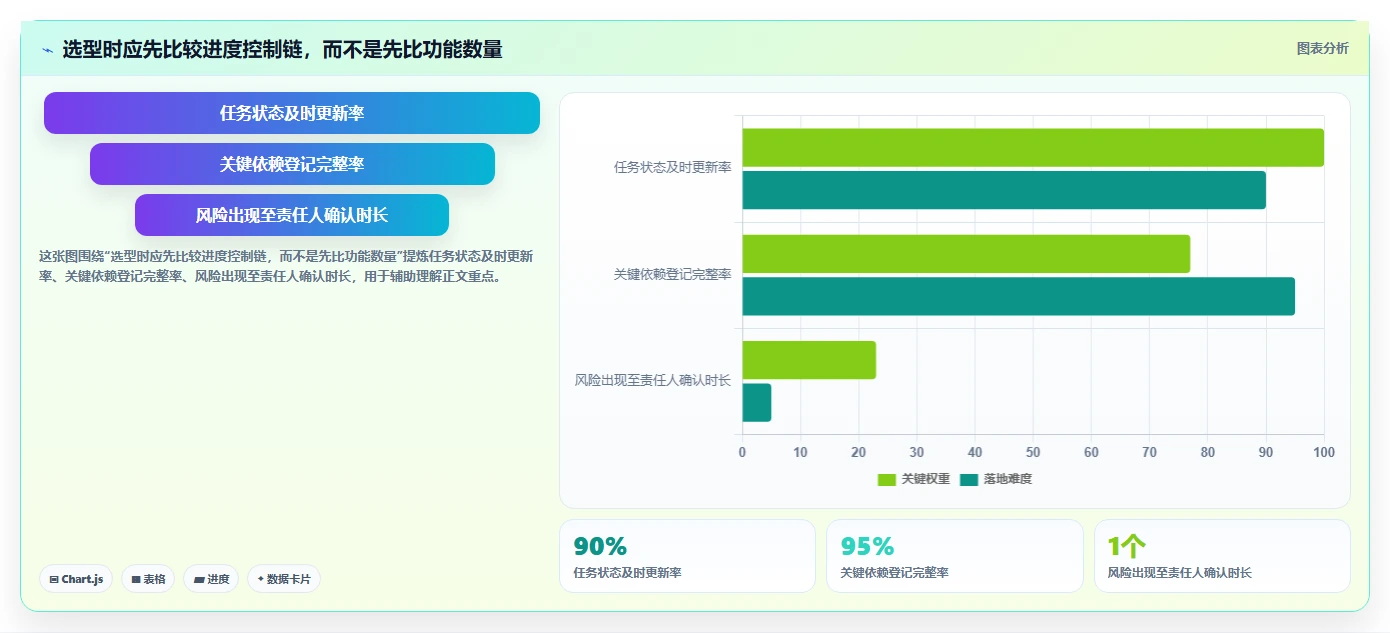Click the heading 选型时应先比较进度控制链

click(x=282, y=49)
